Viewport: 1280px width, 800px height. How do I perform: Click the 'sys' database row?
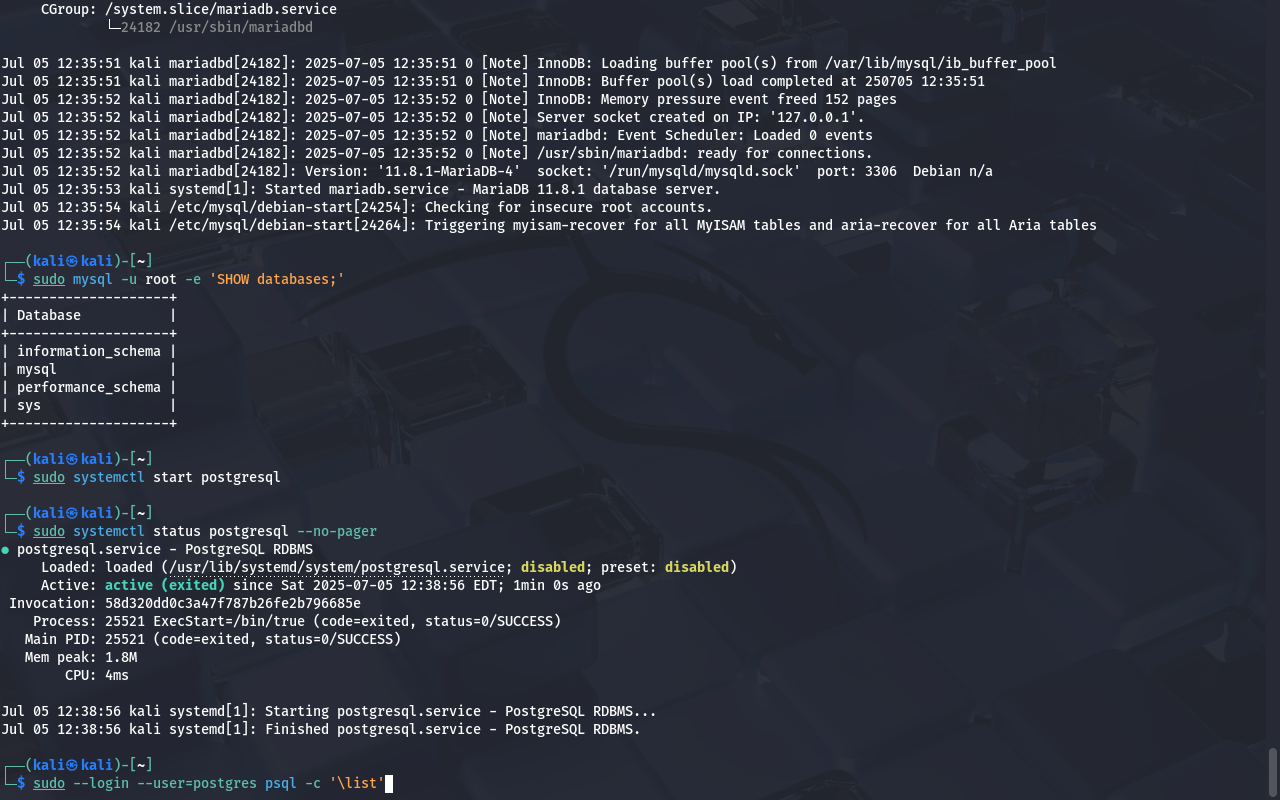tap(89, 405)
